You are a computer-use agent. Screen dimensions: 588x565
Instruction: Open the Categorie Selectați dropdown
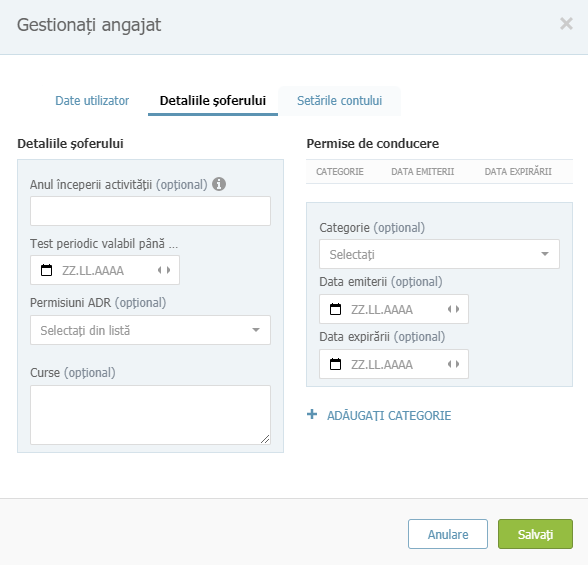(439, 254)
